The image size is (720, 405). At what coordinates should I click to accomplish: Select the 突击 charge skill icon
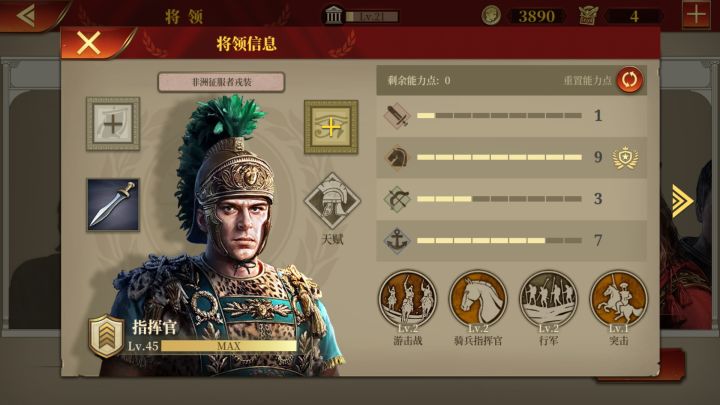(619, 299)
